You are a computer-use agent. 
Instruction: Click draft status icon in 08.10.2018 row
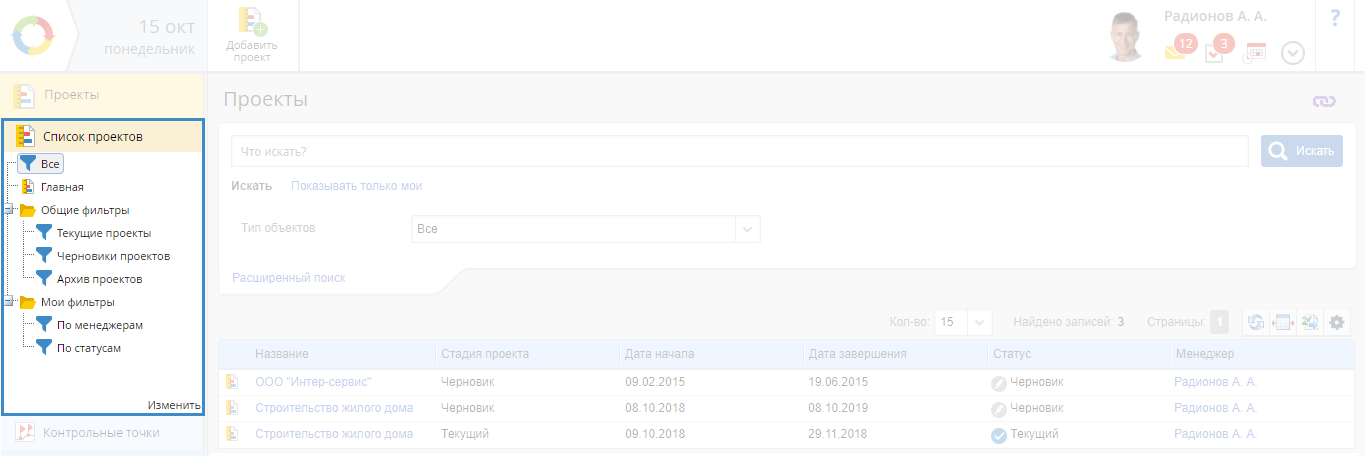(x=998, y=409)
